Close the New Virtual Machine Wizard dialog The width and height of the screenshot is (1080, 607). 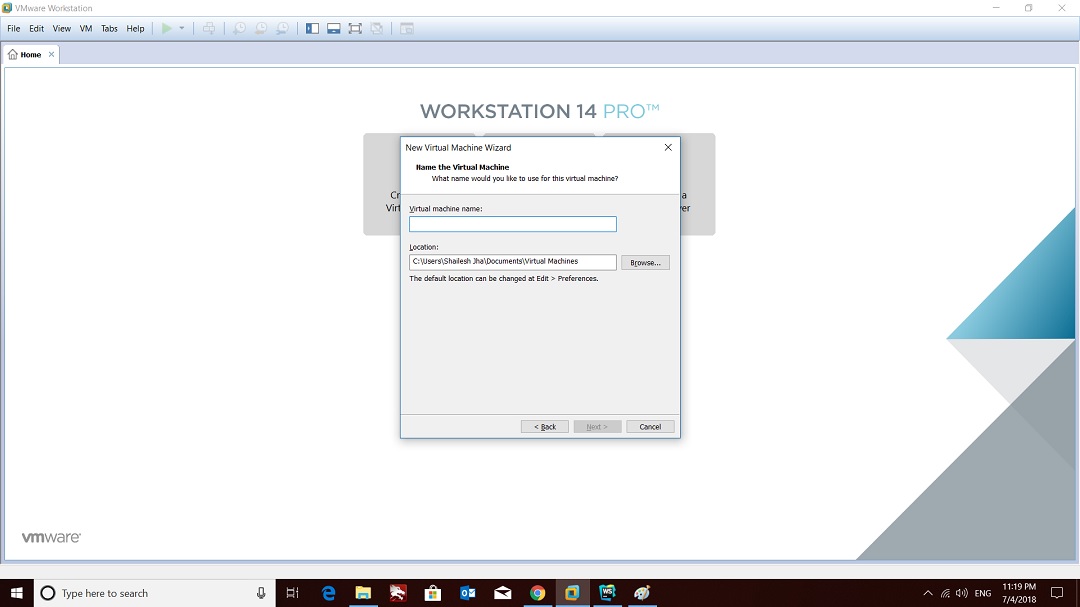[x=668, y=147]
